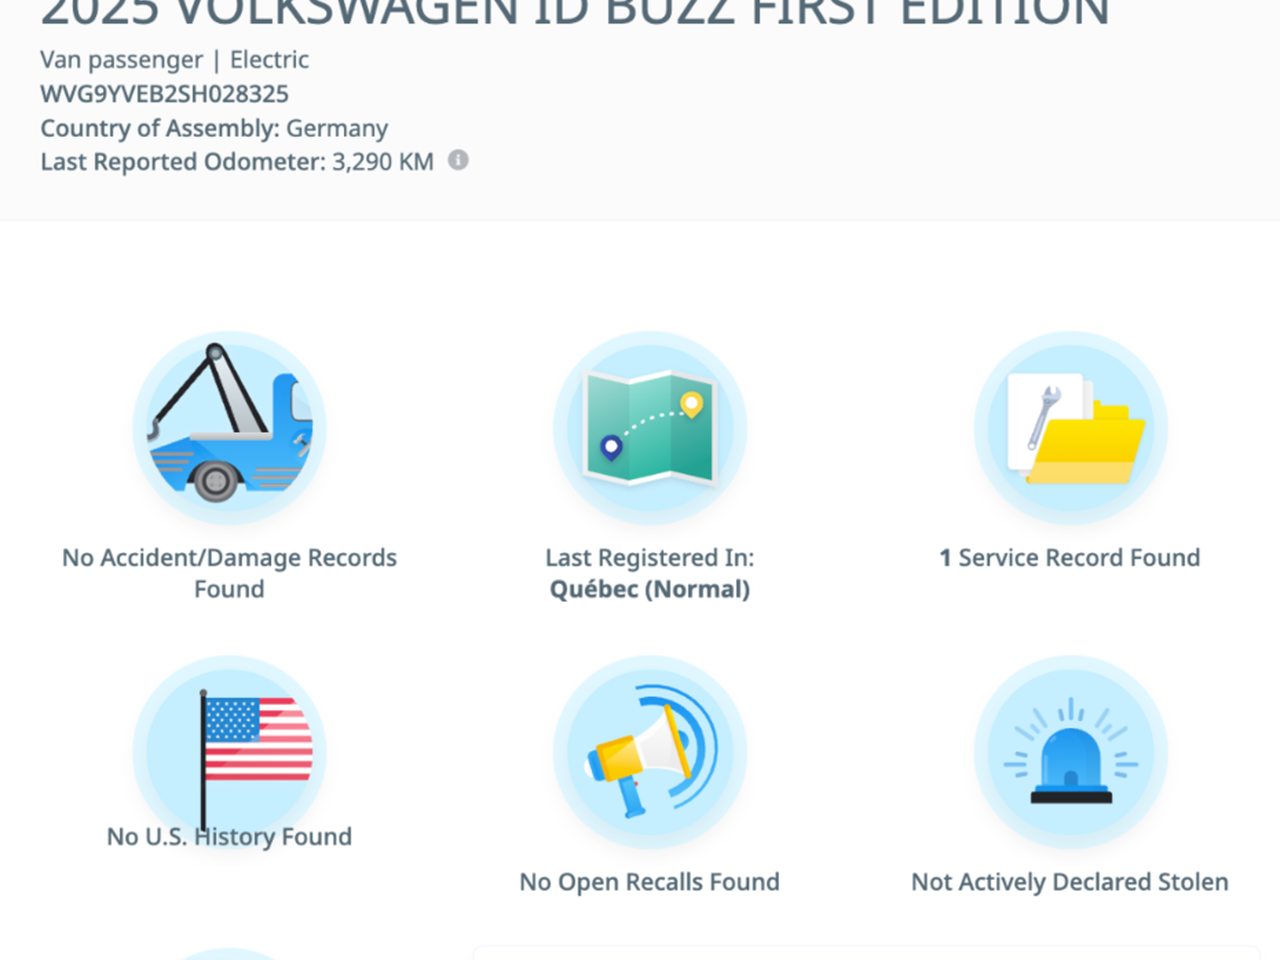Click the Country of Assembly: Germany line
This screenshot has height=960, width=1280.
(x=214, y=128)
